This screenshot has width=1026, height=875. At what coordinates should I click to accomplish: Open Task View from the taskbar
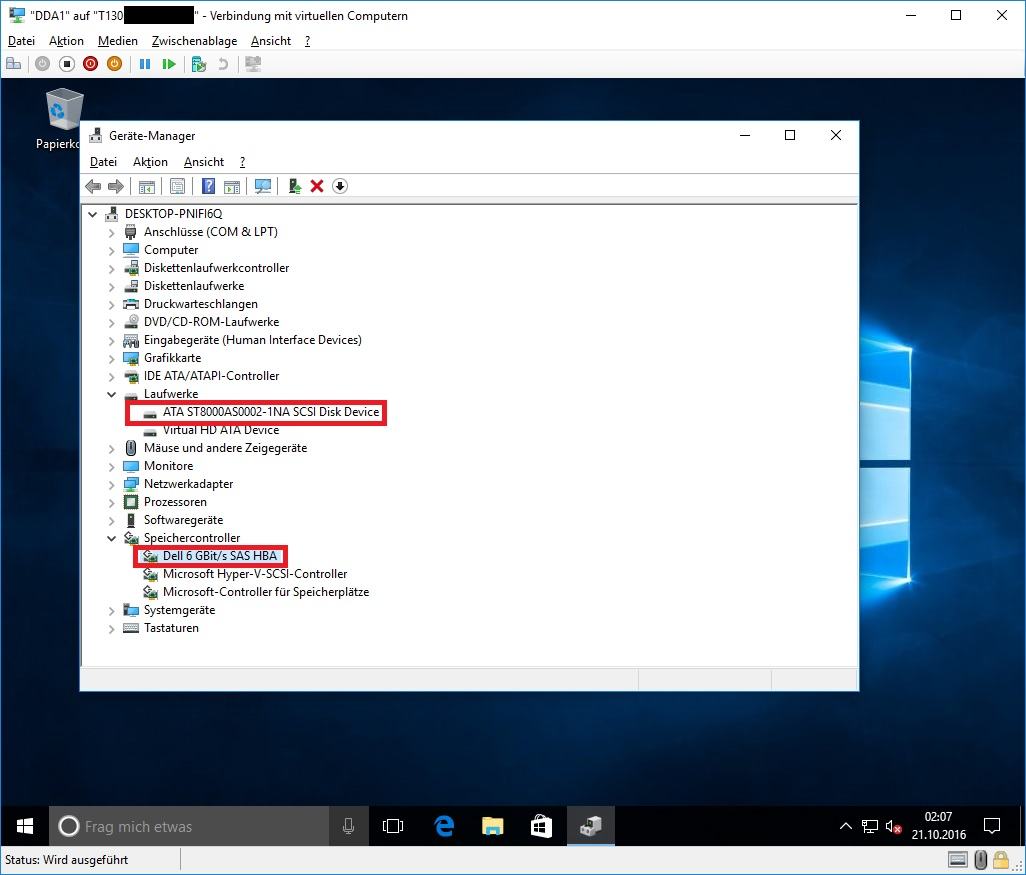coord(393,826)
